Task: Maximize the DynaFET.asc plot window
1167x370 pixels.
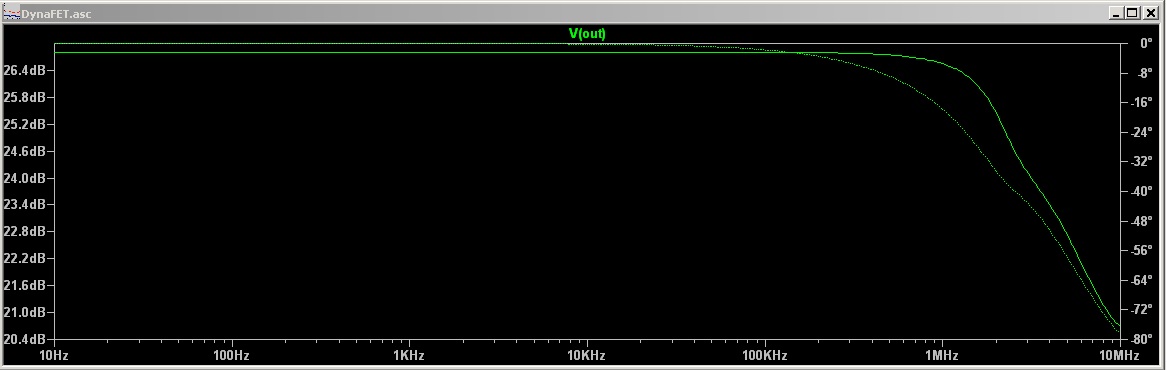Action: (1132, 13)
